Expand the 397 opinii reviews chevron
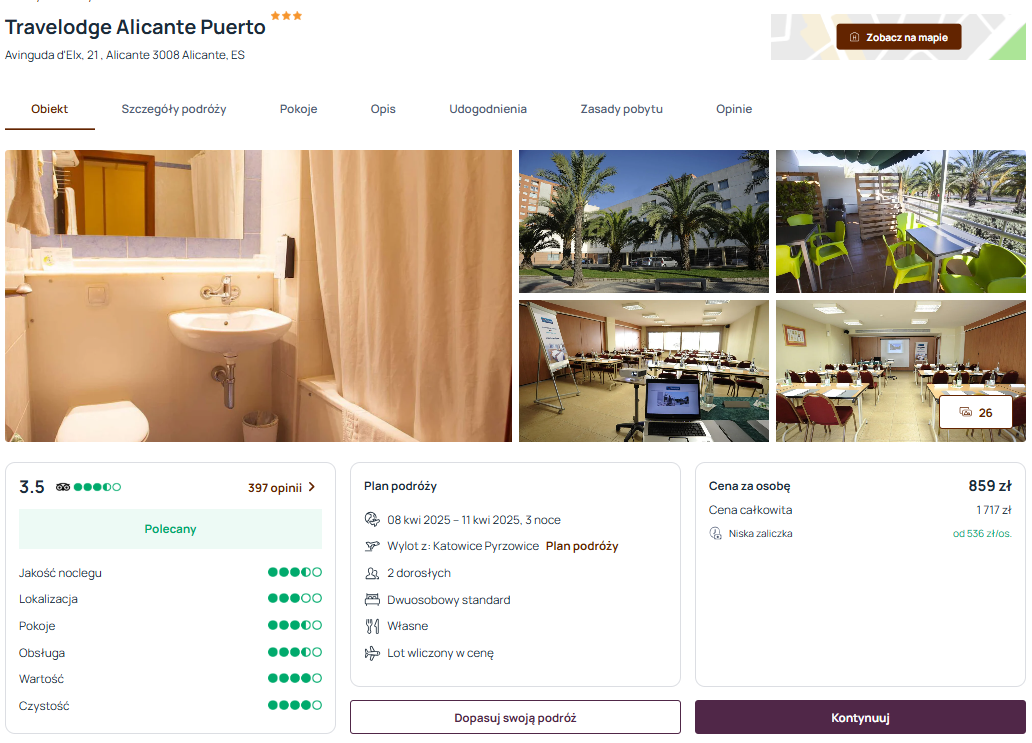 pyautogui.click(x=312, y=487)
